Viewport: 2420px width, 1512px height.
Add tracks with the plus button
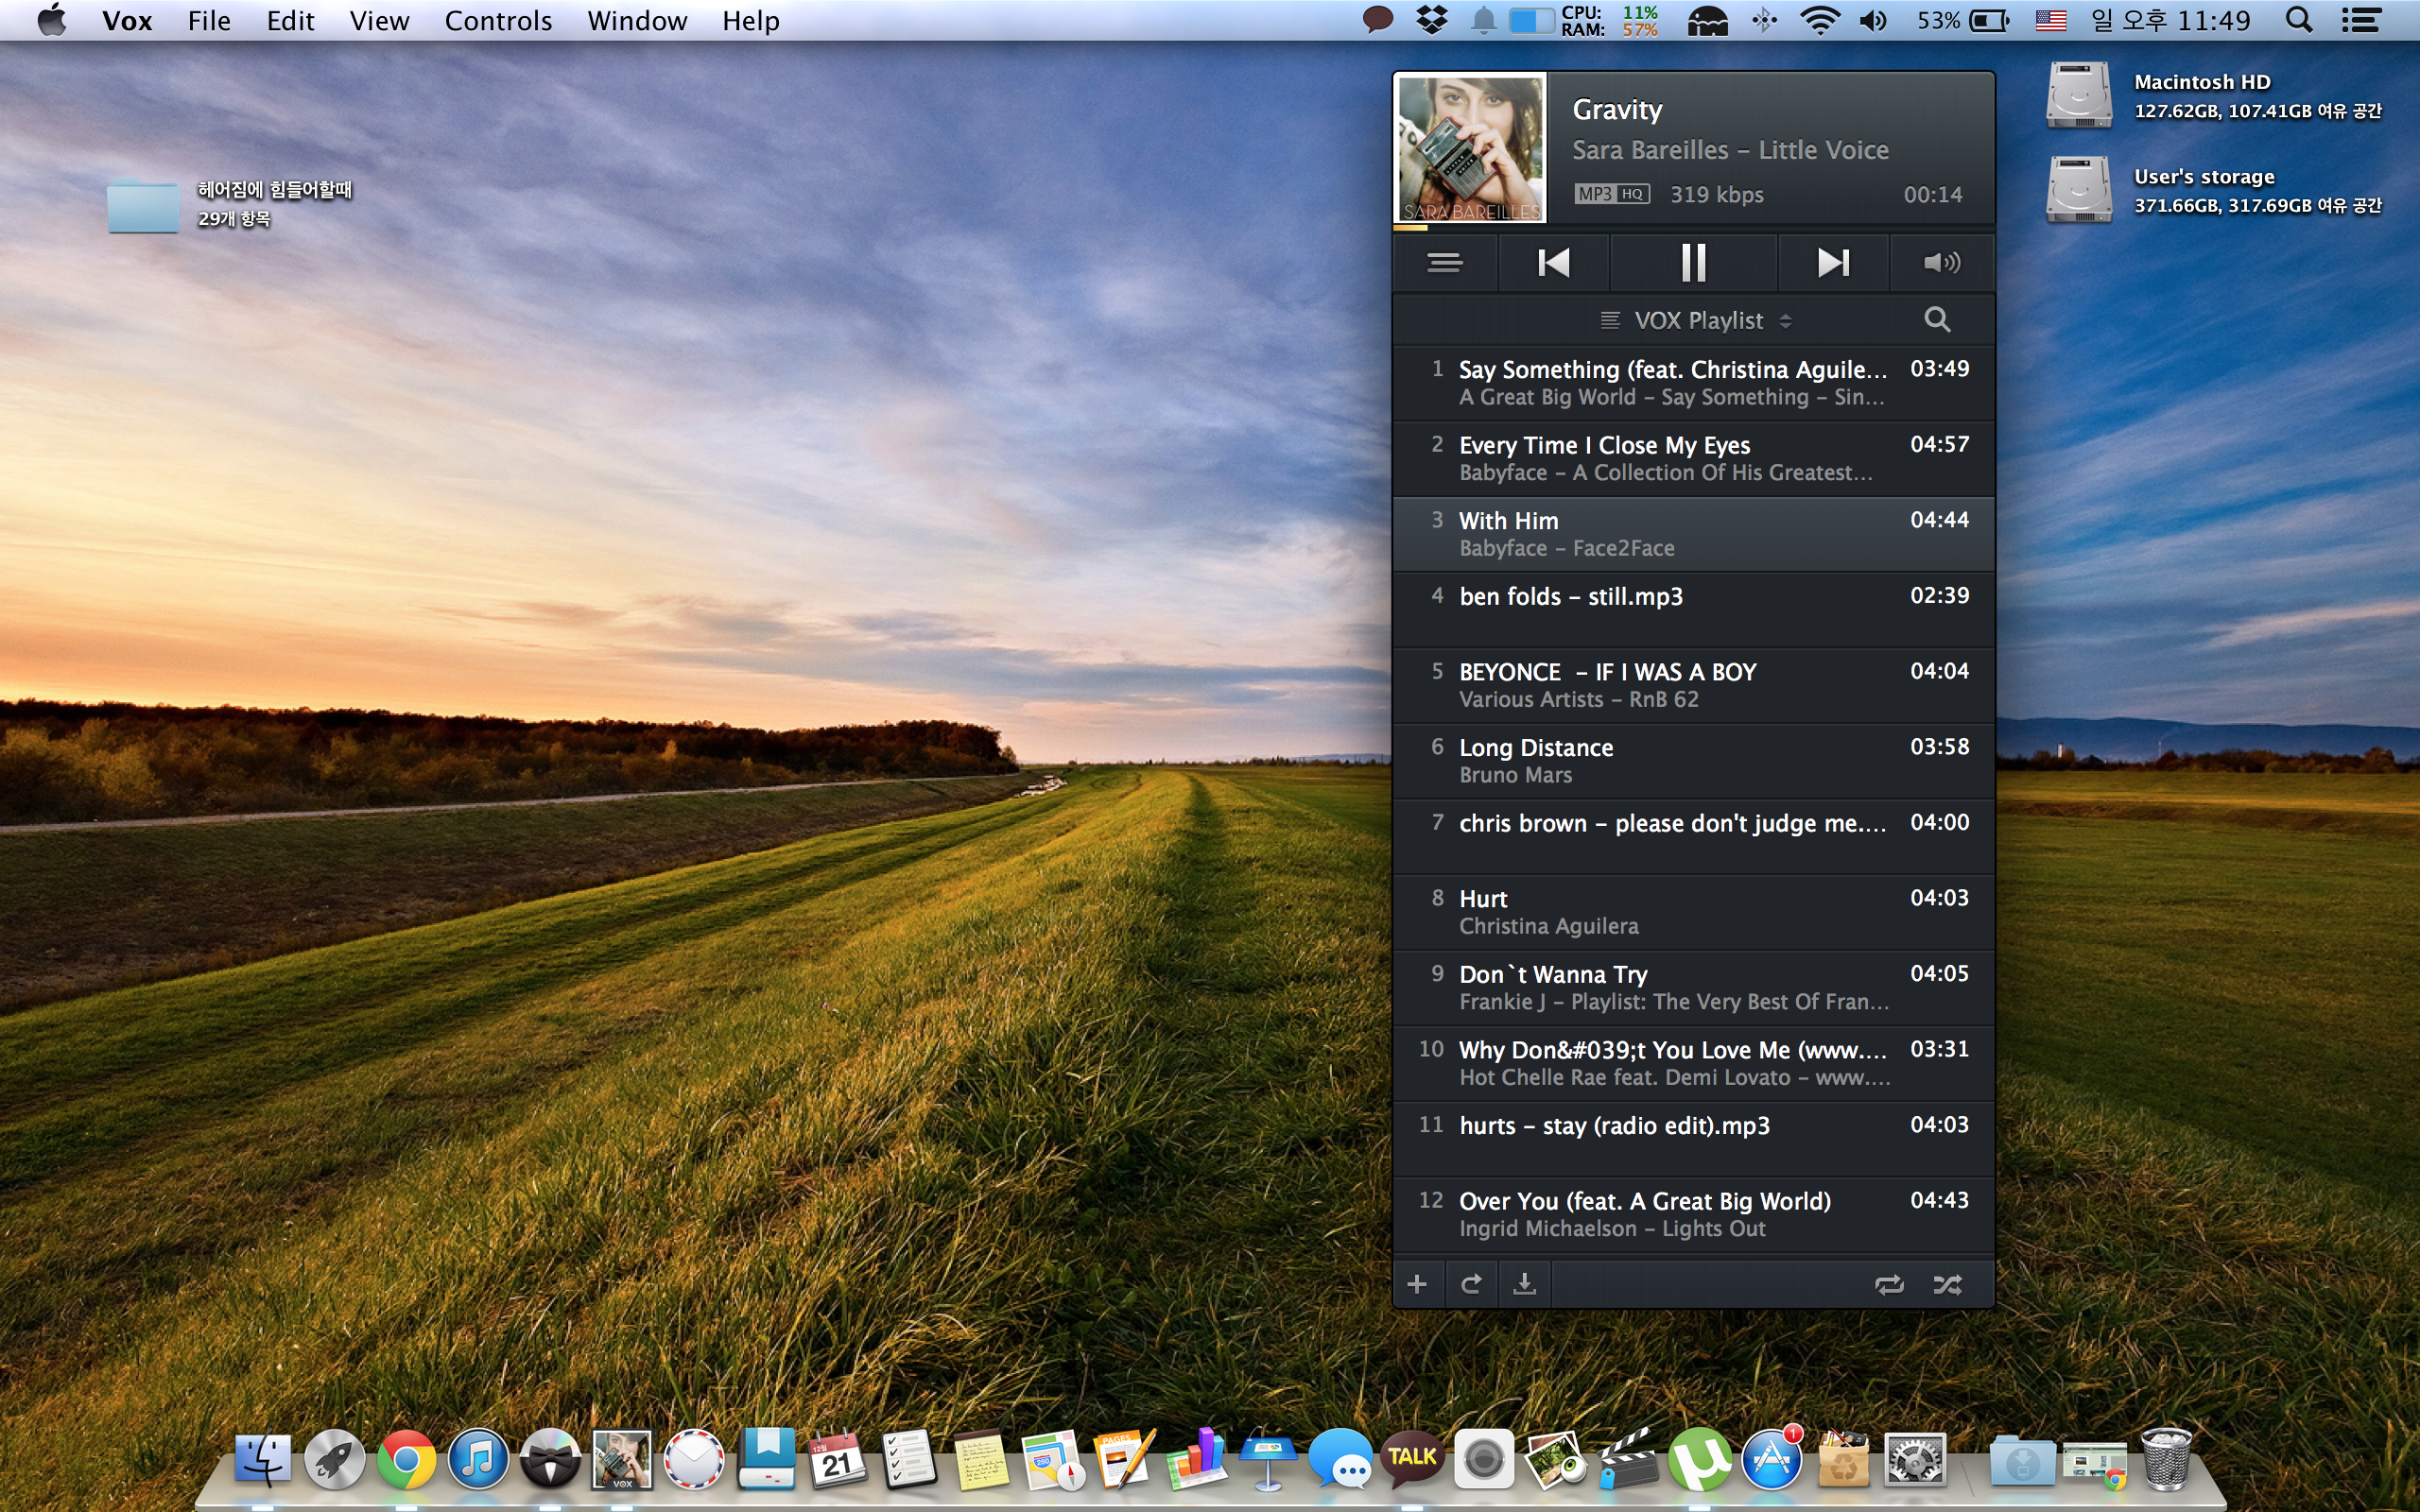pos(1417,1284)
